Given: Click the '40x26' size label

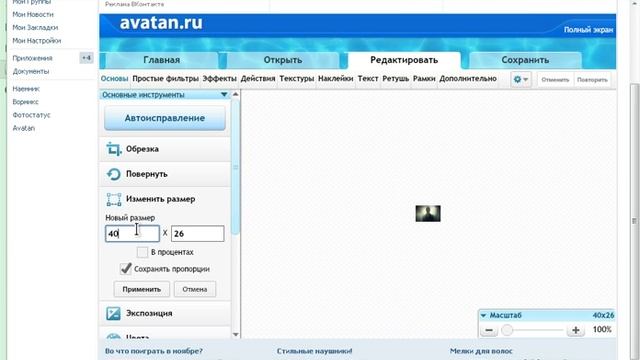Looking at the screenshot, I should coord(603,315).
